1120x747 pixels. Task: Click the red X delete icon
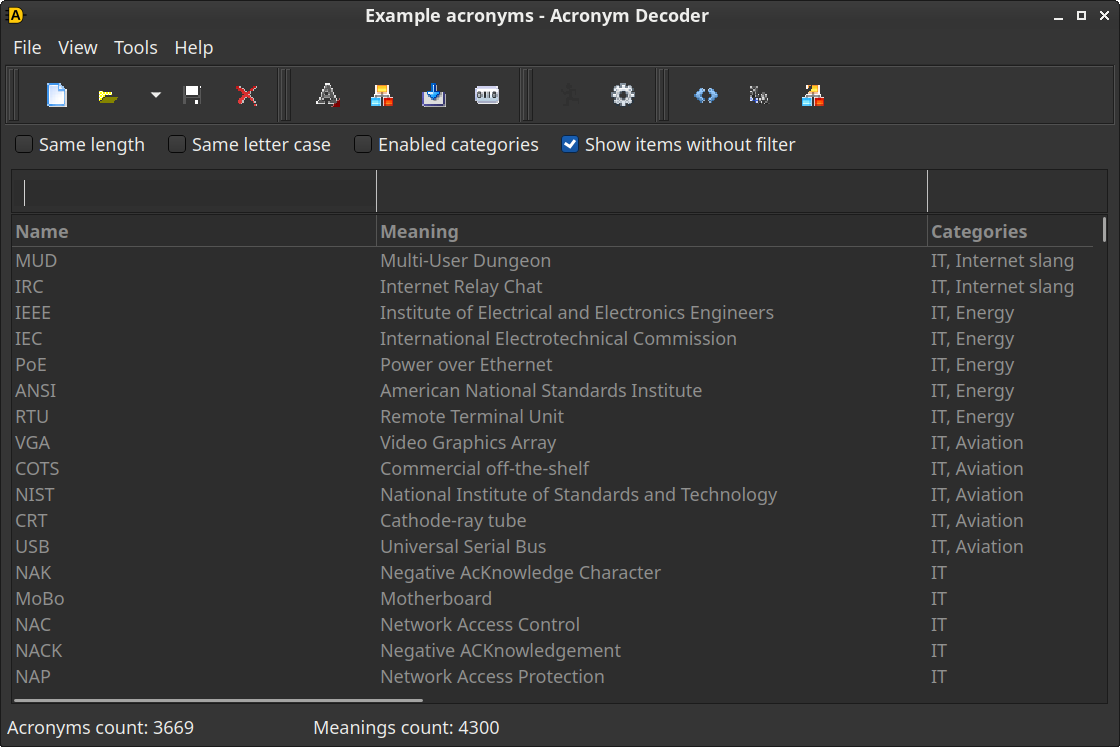(249, 95)
